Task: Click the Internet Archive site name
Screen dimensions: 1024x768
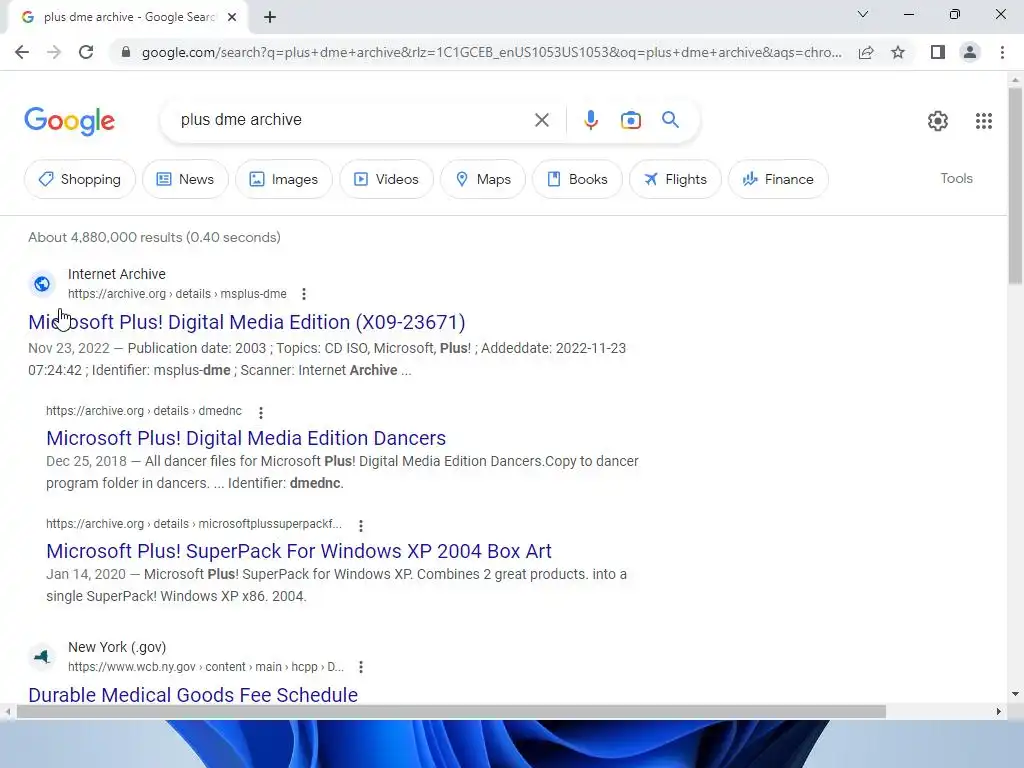Action: 117,274
